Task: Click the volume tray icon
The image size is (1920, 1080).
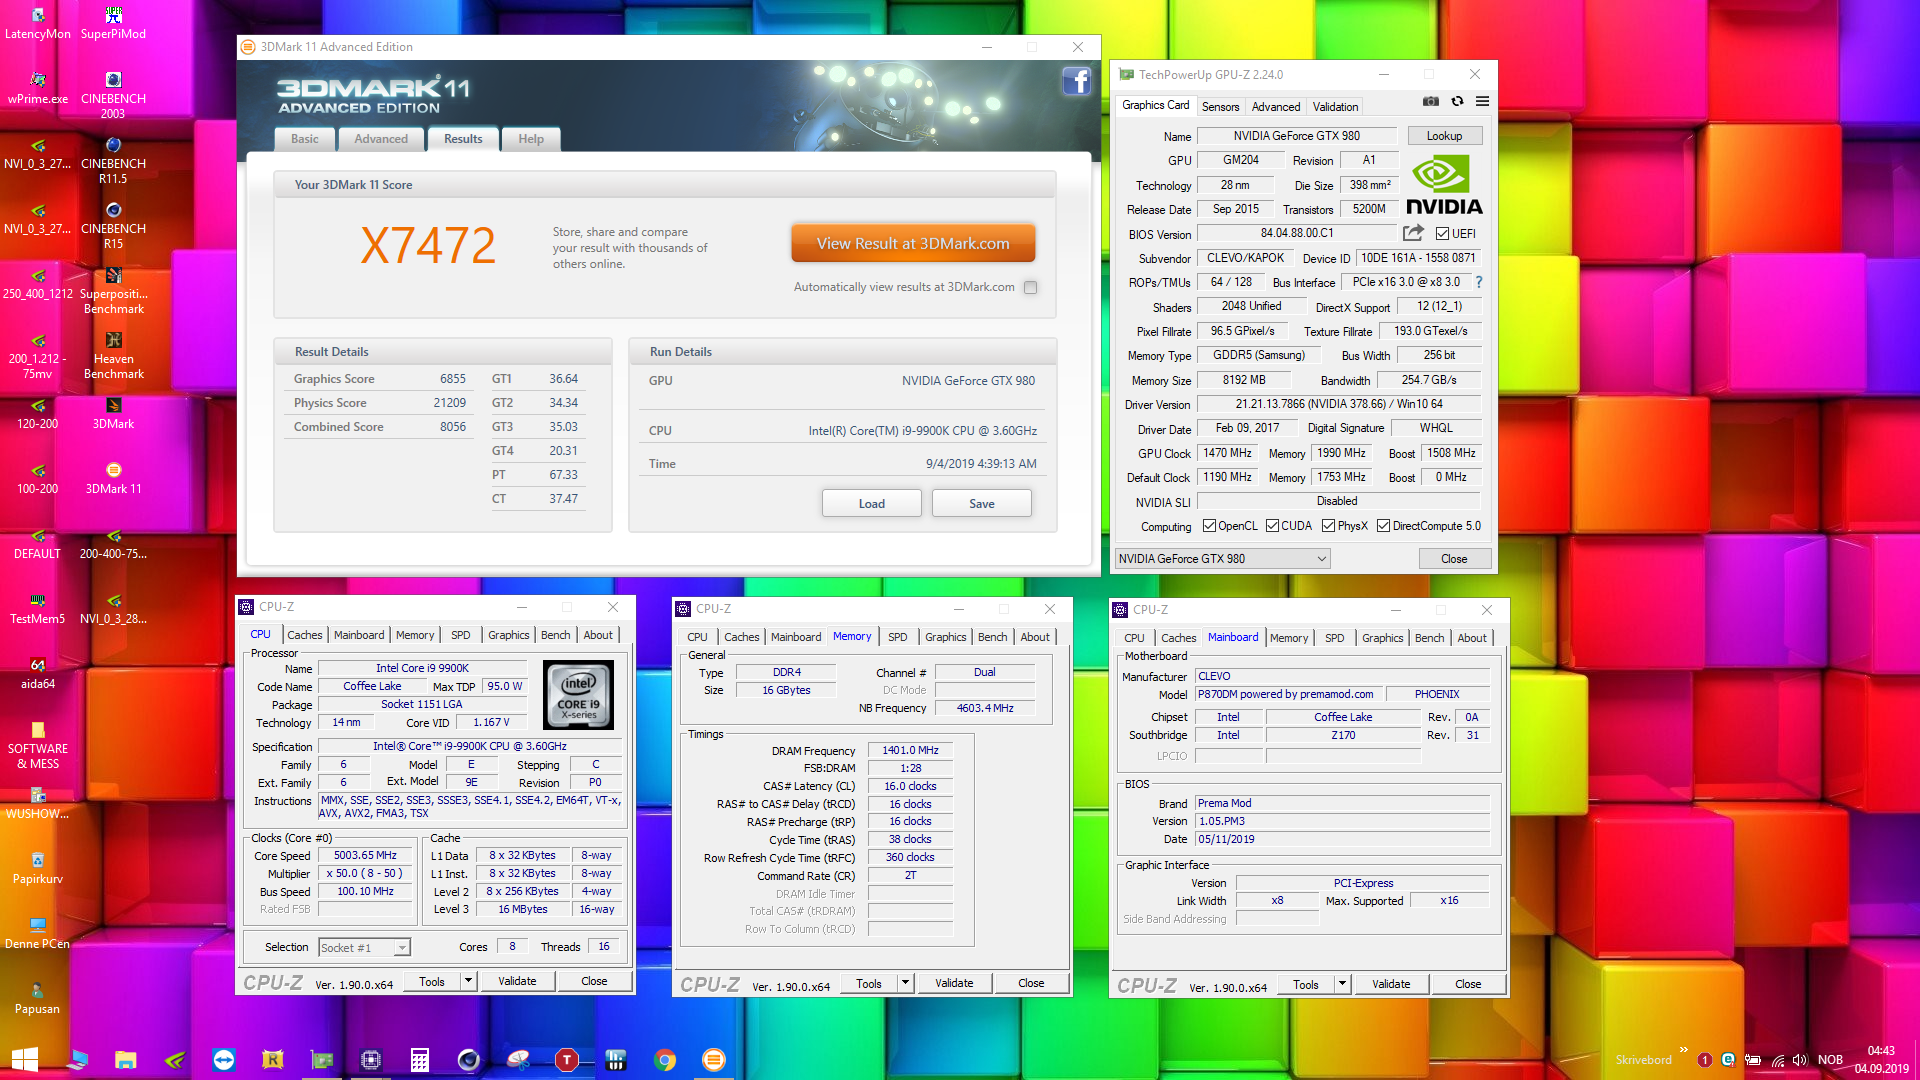Action: [1800, 1060]
